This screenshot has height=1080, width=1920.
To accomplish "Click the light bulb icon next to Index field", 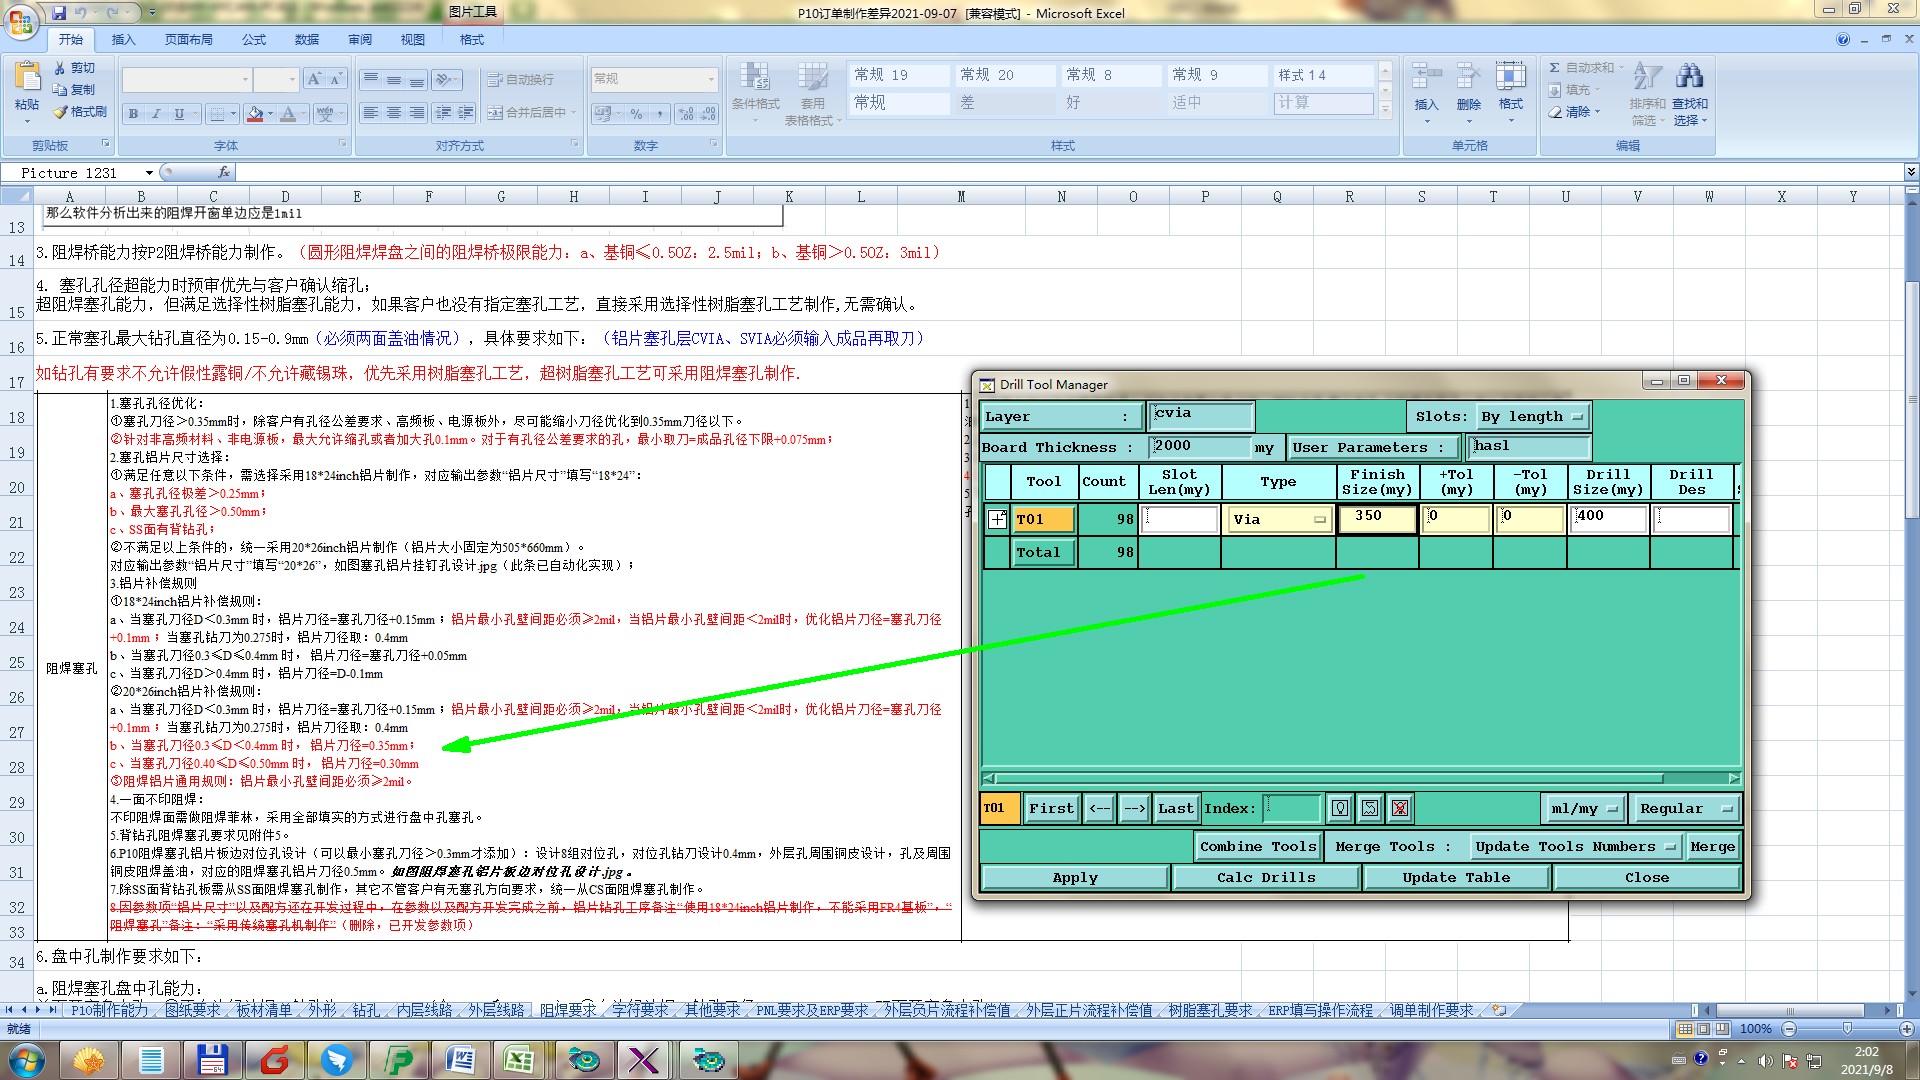I will click(1340, 808).
